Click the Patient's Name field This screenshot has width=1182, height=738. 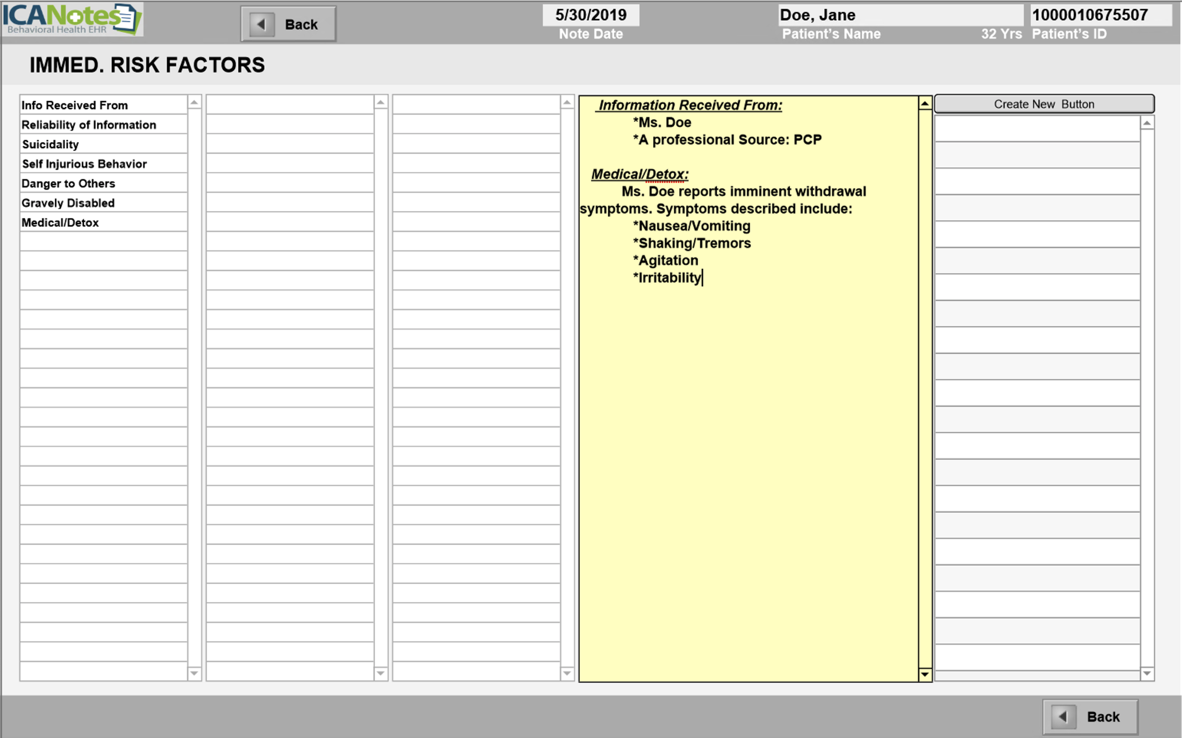[x=900, y=15]
